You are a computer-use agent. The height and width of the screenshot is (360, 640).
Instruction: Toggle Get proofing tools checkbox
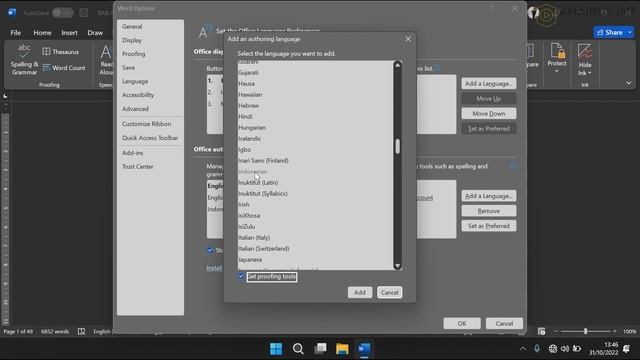tap(241, 276)
